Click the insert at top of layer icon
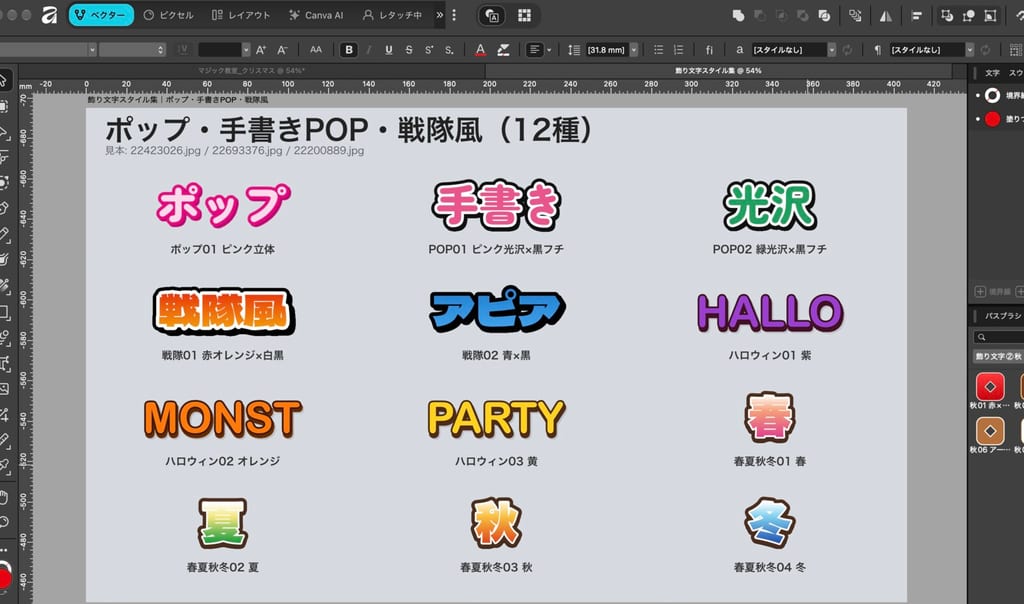The image size is (1024, 604). click(x=968, y=16)
